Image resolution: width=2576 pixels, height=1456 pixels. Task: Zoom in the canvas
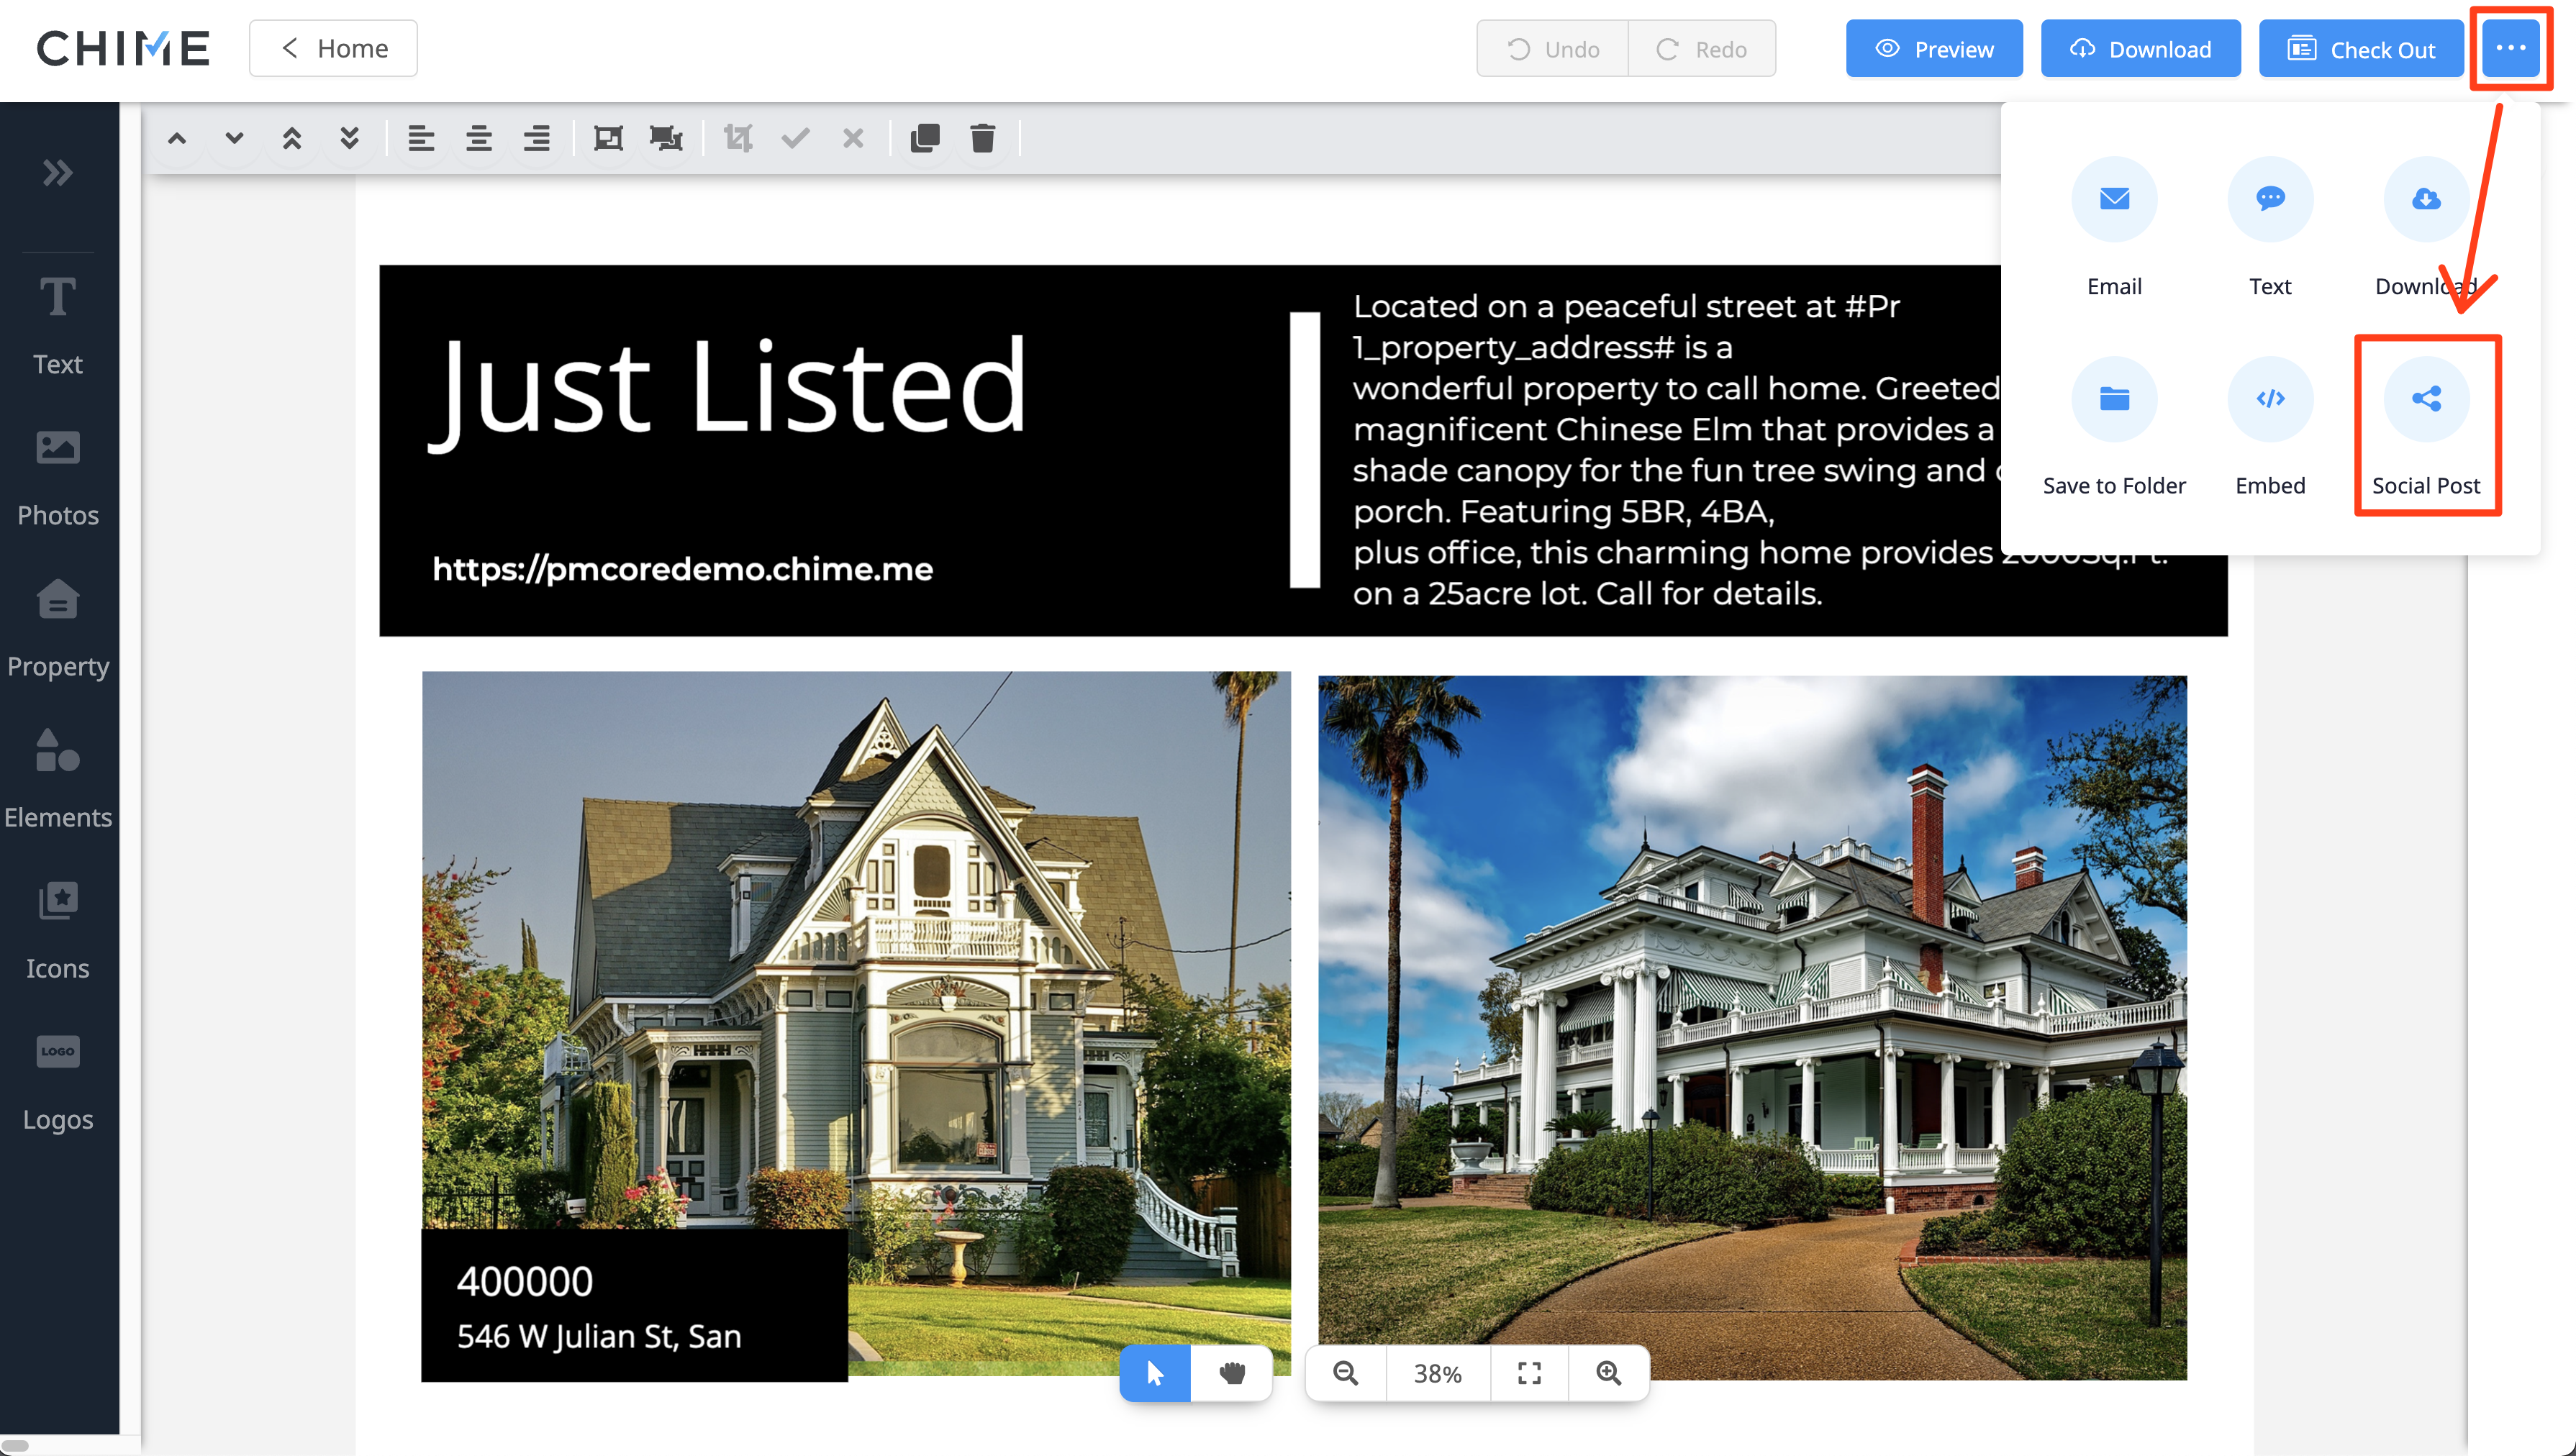[1608, 1373]
